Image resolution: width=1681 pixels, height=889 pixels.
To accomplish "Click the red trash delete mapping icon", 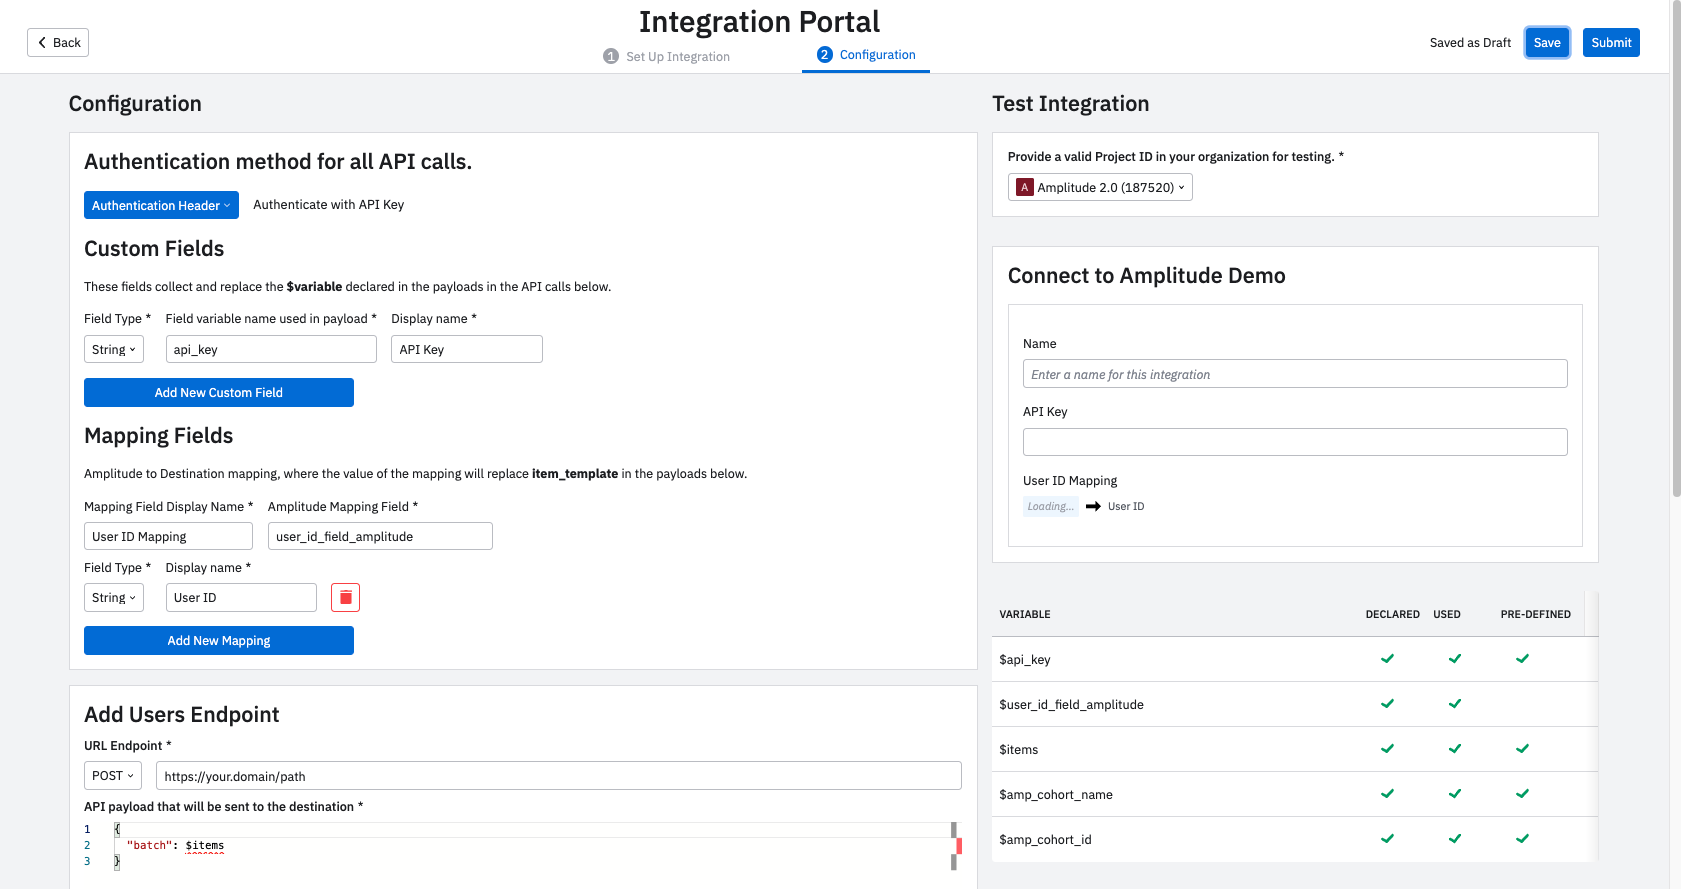I will (345, 597).
